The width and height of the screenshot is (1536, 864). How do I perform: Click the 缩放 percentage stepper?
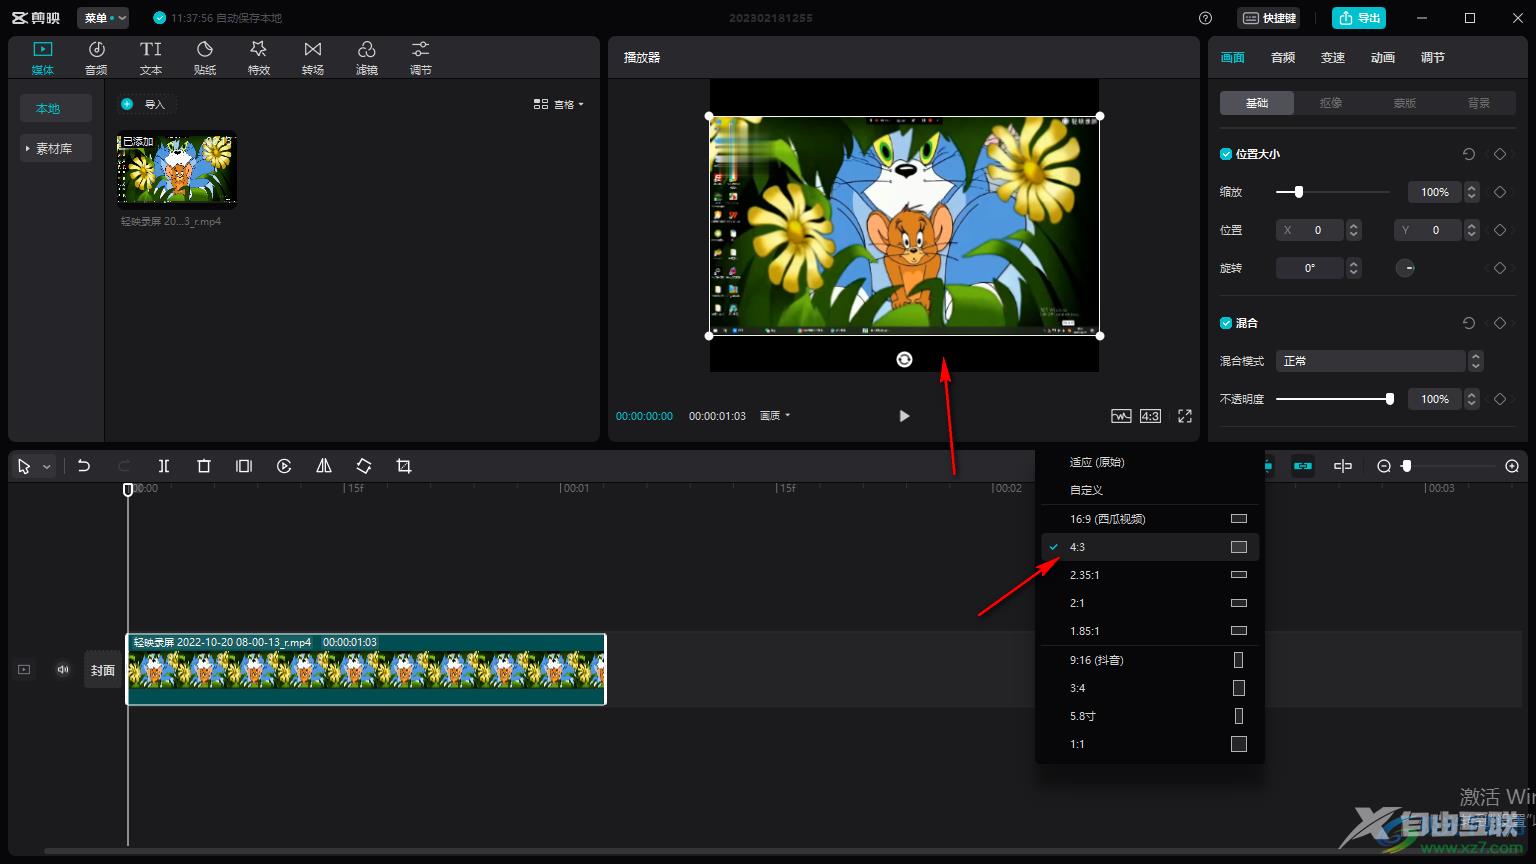[x=1472, y=192]
